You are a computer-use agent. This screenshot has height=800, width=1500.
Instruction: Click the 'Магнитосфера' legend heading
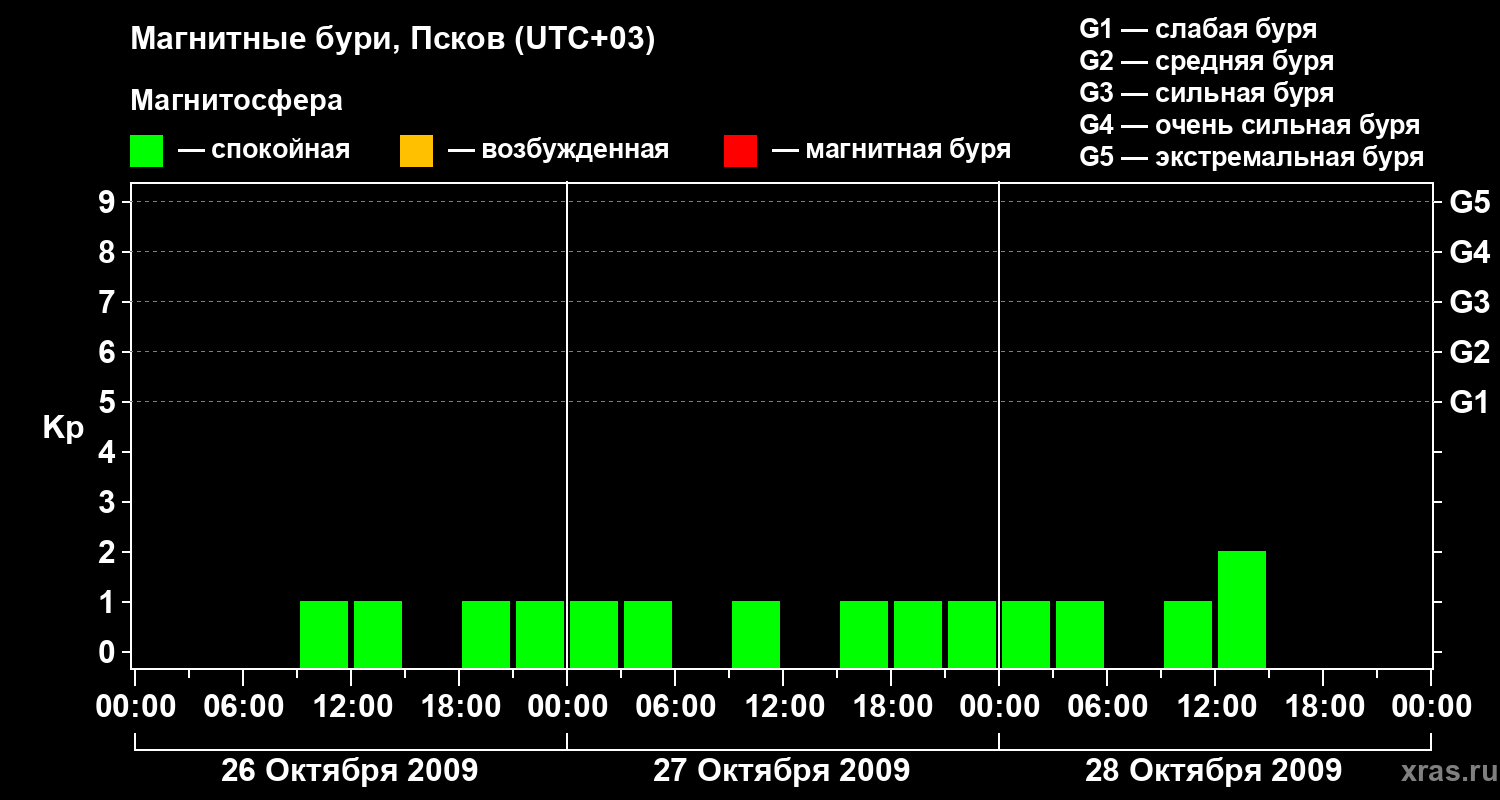pos(237,101)
